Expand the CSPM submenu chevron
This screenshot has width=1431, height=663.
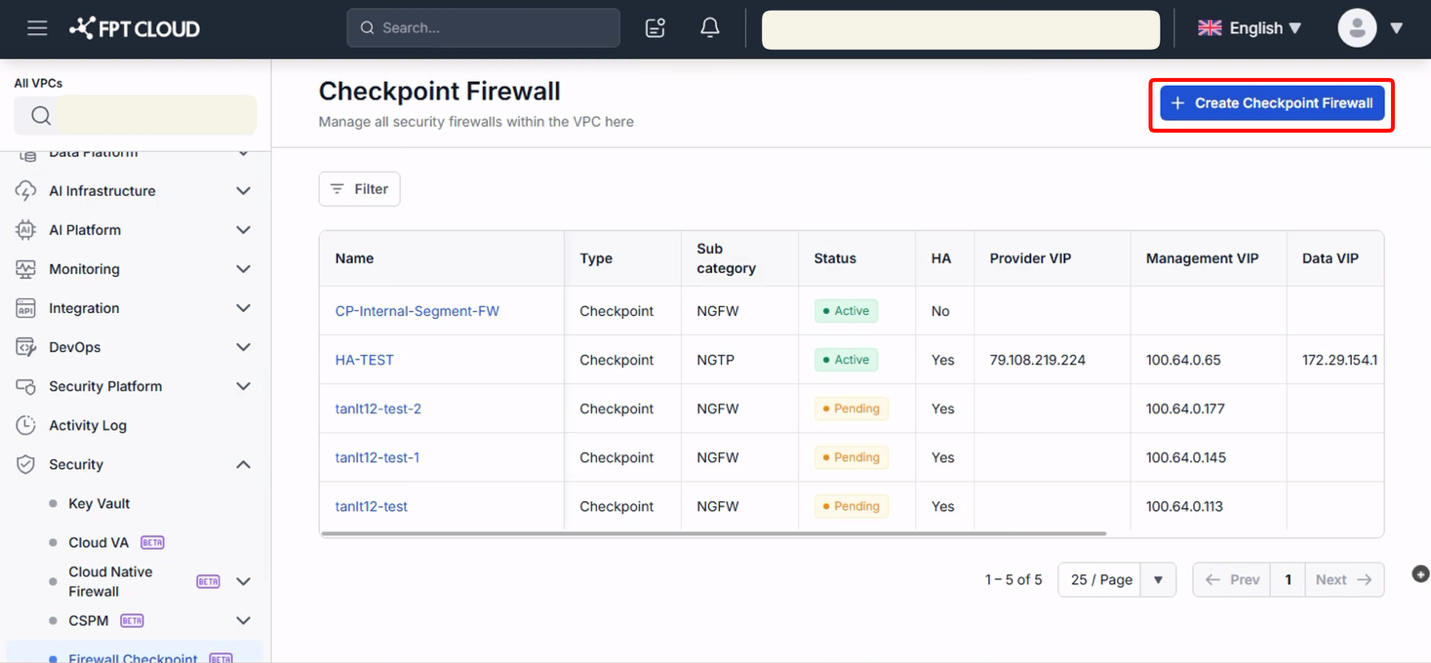pyautogui.click(x=243, y=620)
